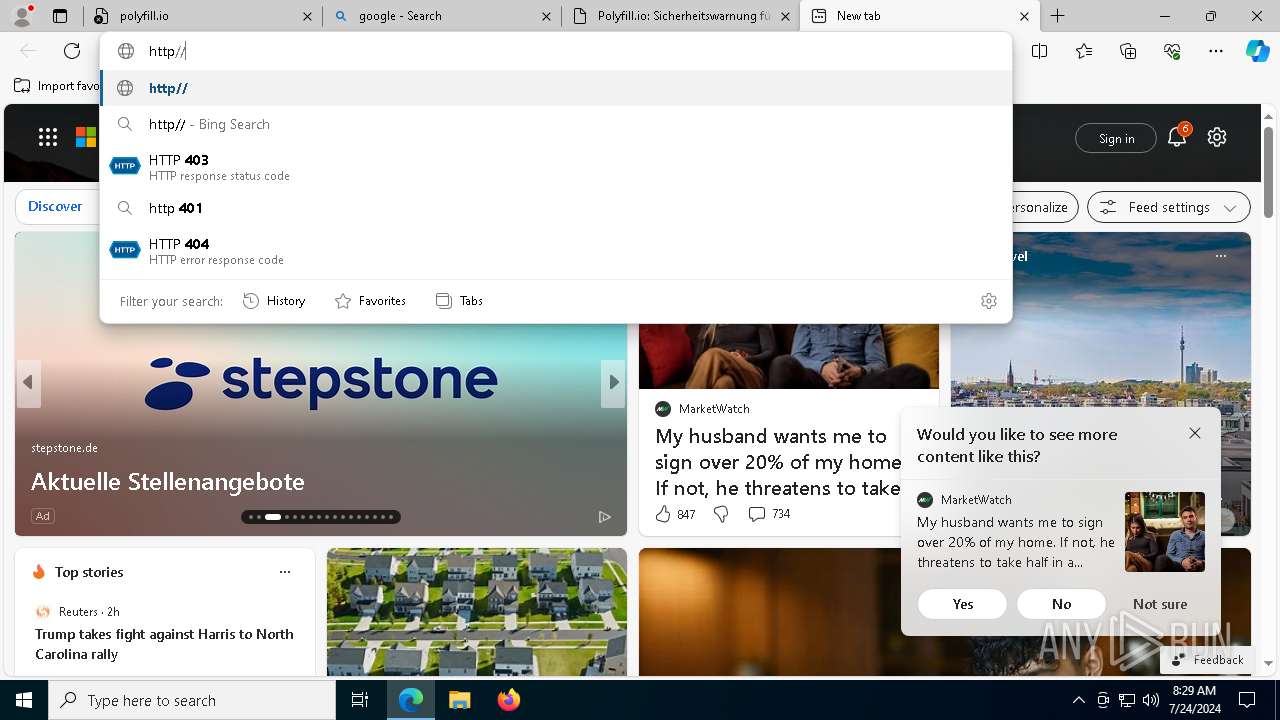Click the Sign in button

coord(1116,138)
